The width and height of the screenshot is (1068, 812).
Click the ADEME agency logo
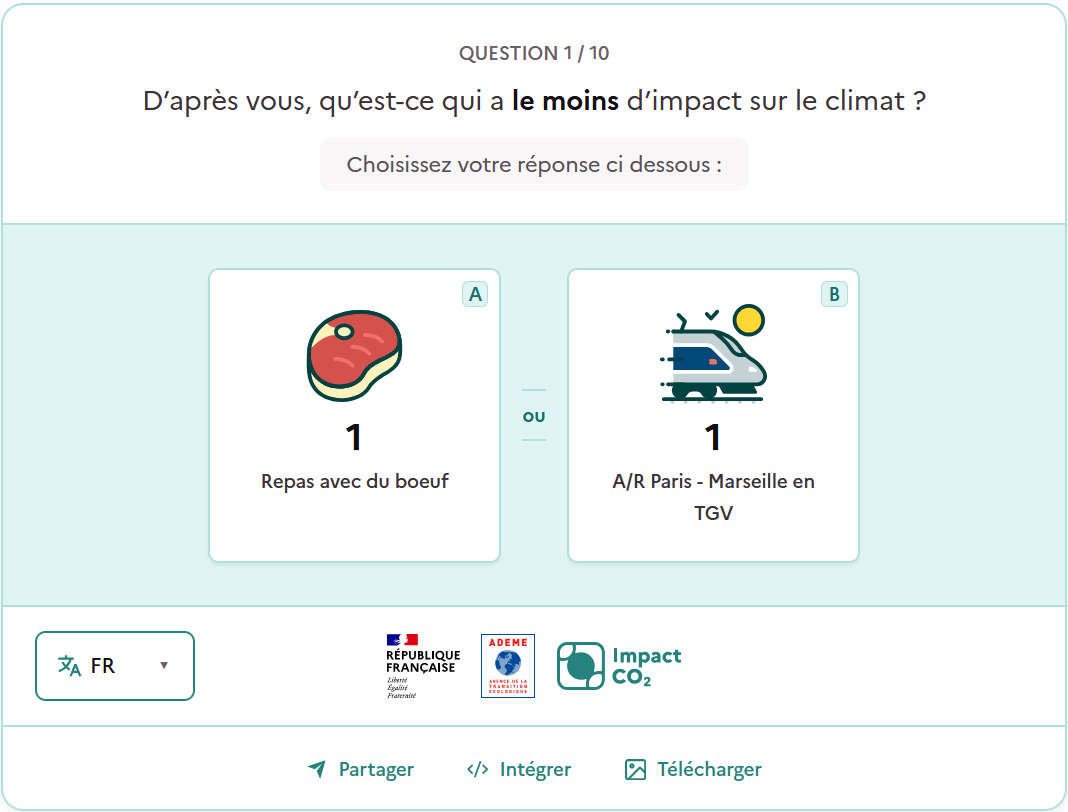coord(508,666)
